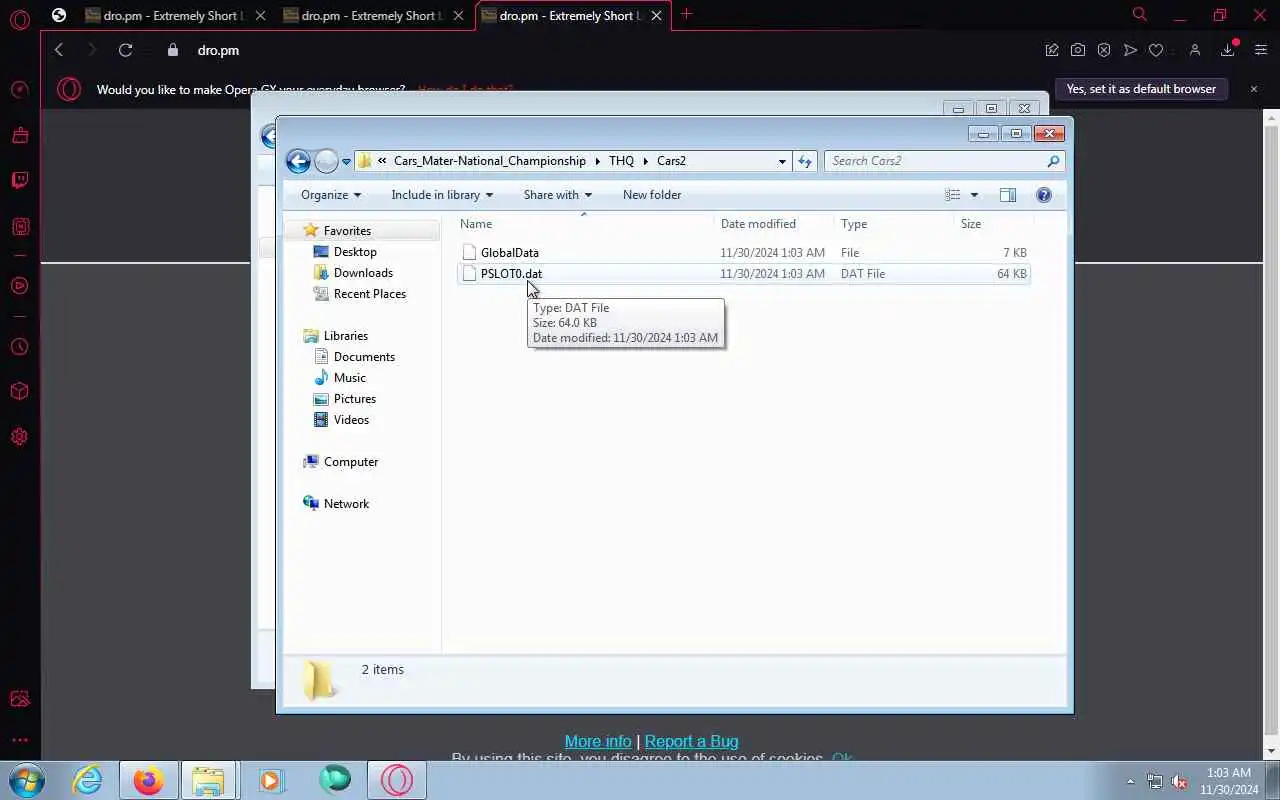Click the search tabs magnifier icon
The height and width of the screenshot is (800, 1280).
click(x=1139, y=14)
